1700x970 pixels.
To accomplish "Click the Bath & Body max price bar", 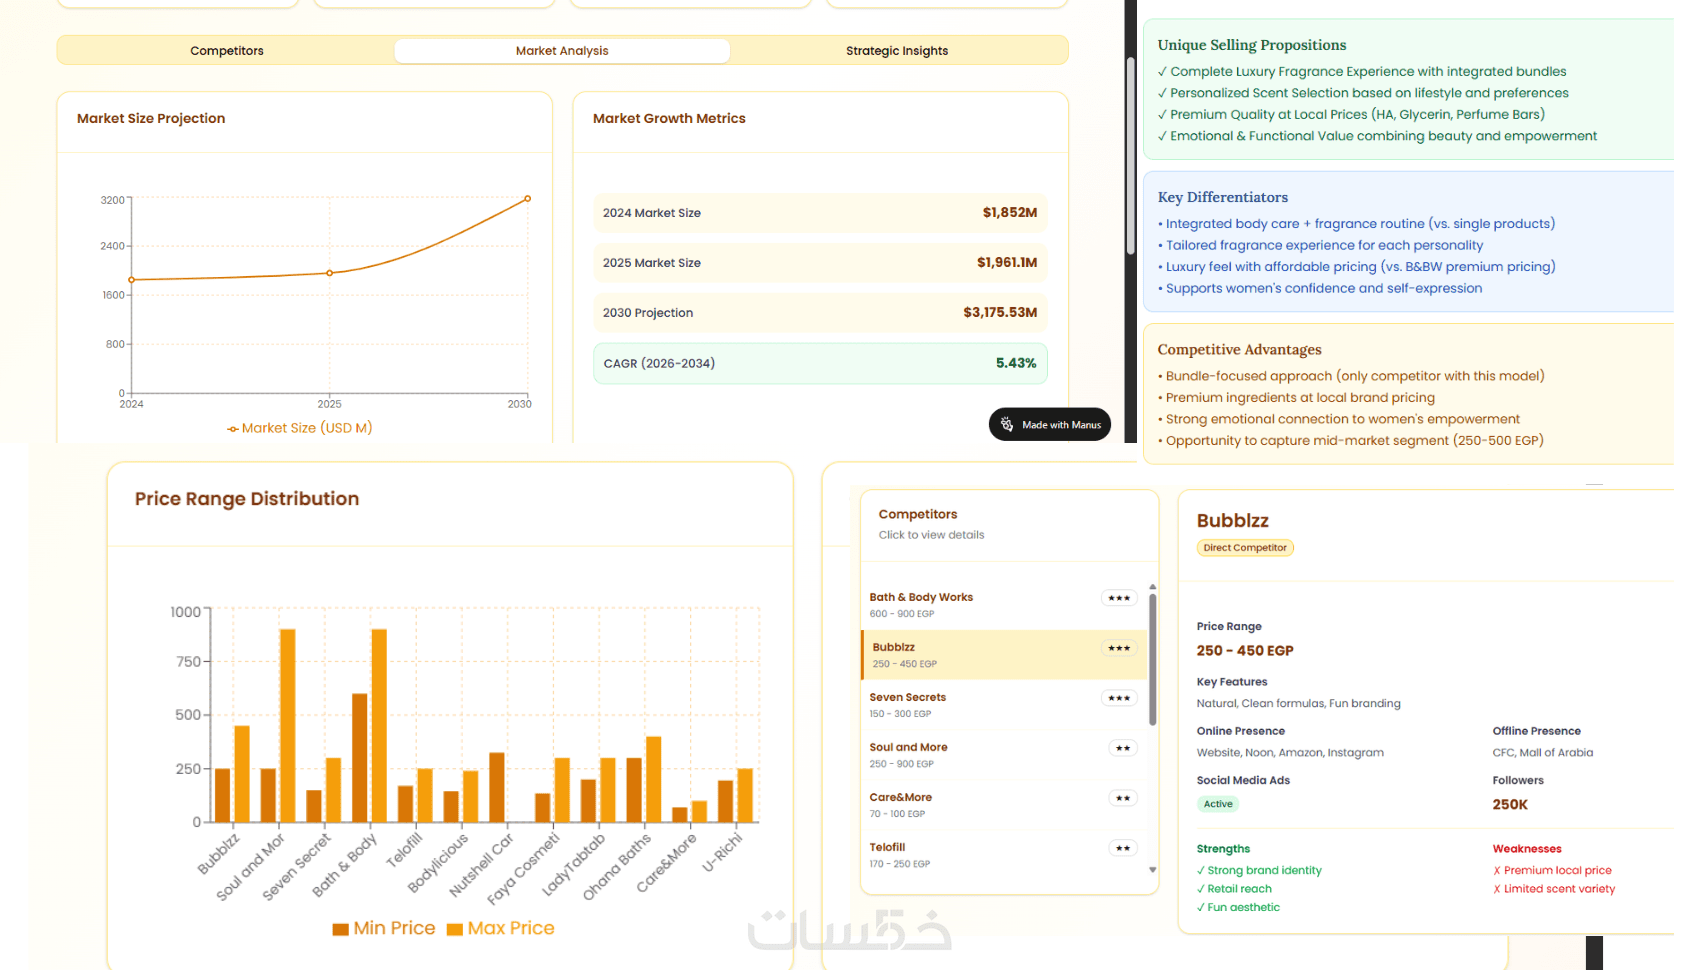I will 379,726.
